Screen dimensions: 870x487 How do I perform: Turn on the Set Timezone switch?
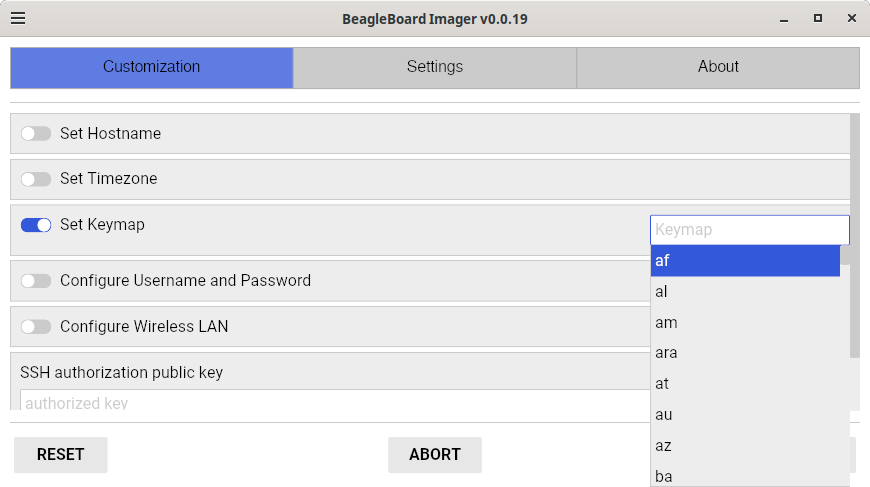pos(36,179)
